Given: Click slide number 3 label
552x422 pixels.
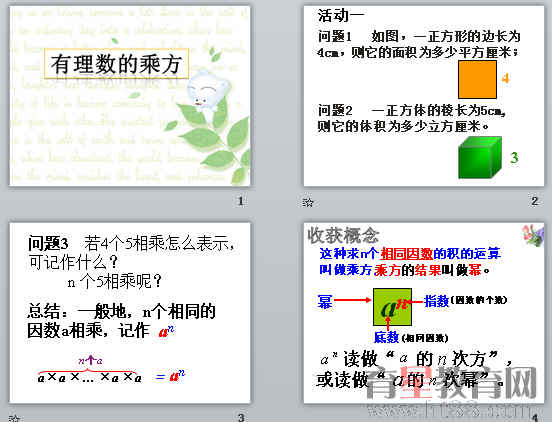Looking at the screenshot, I should coord(241,418).
